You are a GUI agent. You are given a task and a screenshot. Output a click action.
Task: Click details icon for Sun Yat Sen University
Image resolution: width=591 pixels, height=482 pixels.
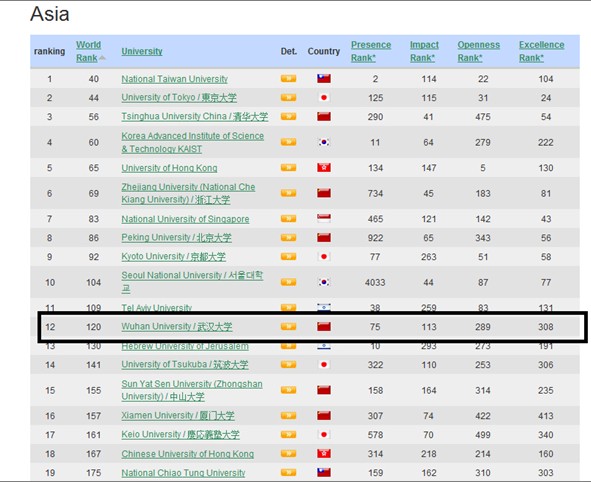pos(288,390)
